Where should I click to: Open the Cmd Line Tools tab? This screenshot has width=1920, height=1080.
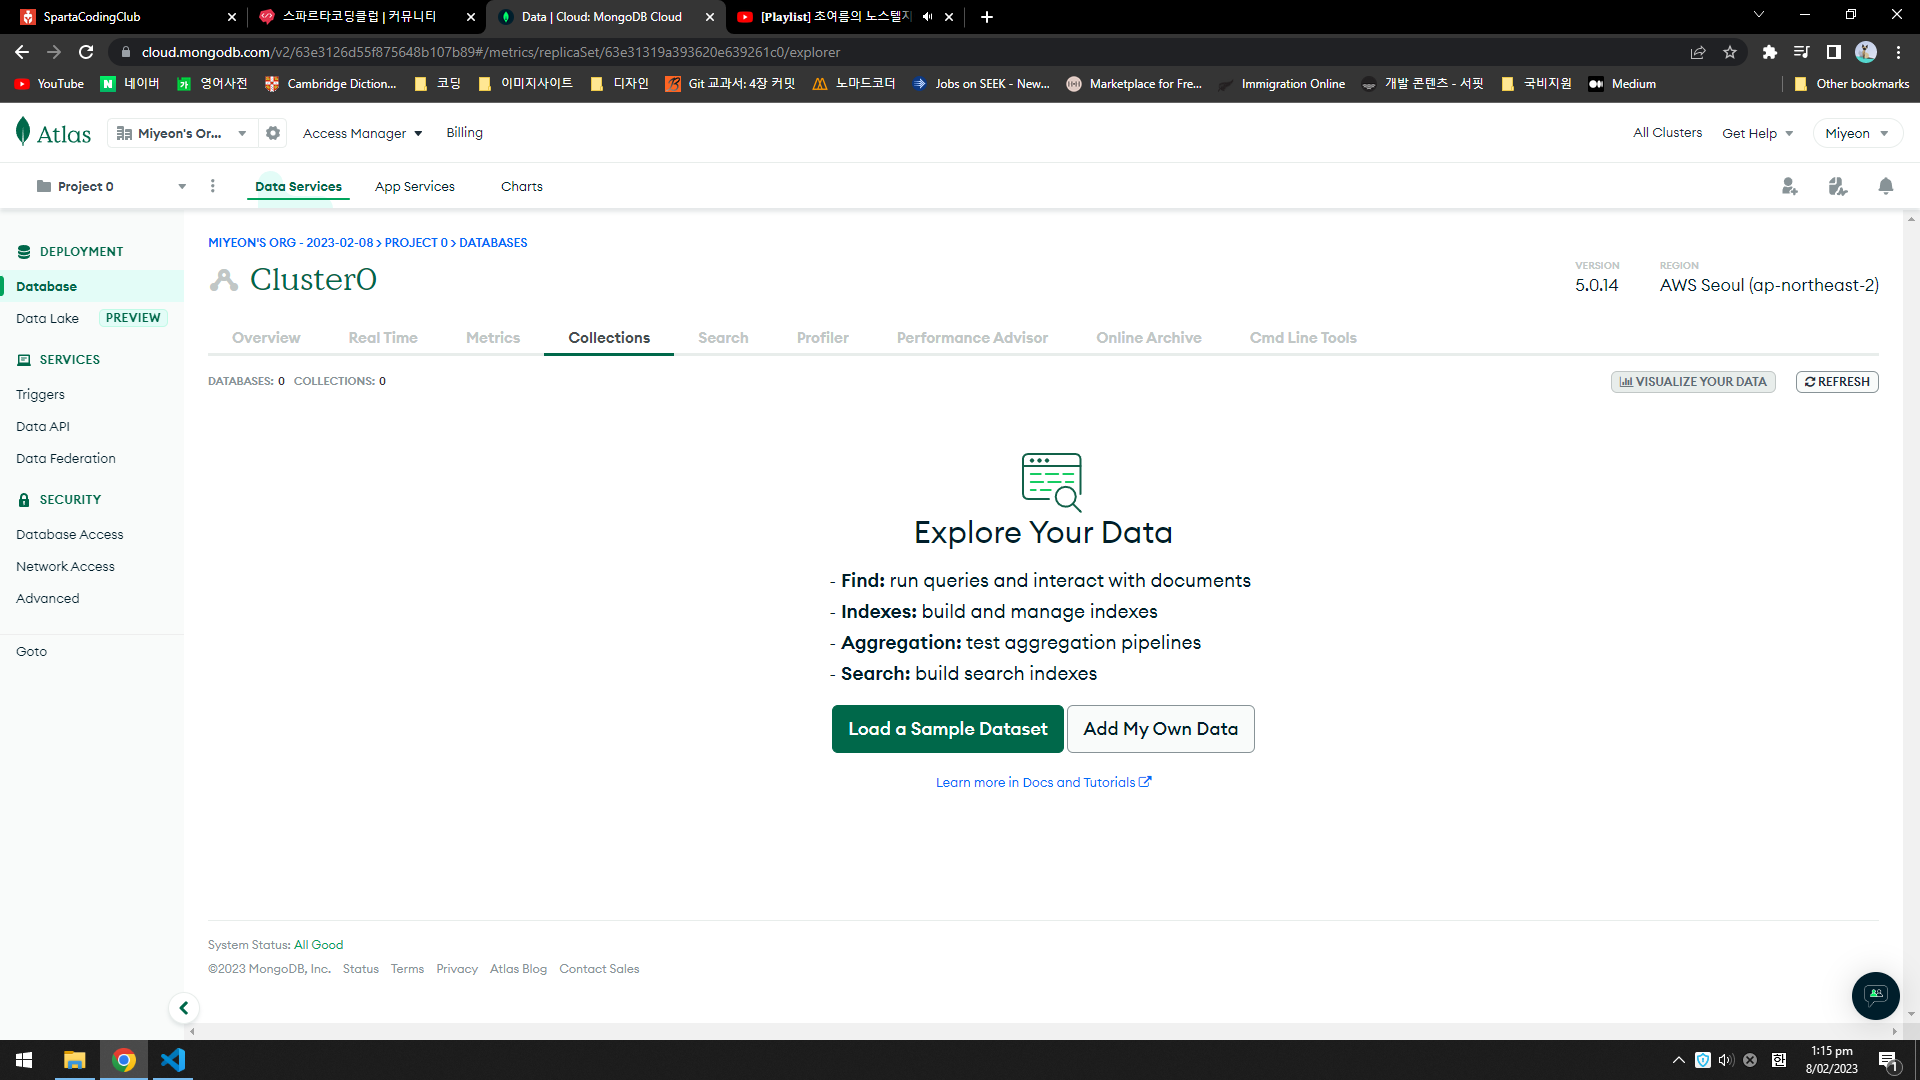point(1302,338)
